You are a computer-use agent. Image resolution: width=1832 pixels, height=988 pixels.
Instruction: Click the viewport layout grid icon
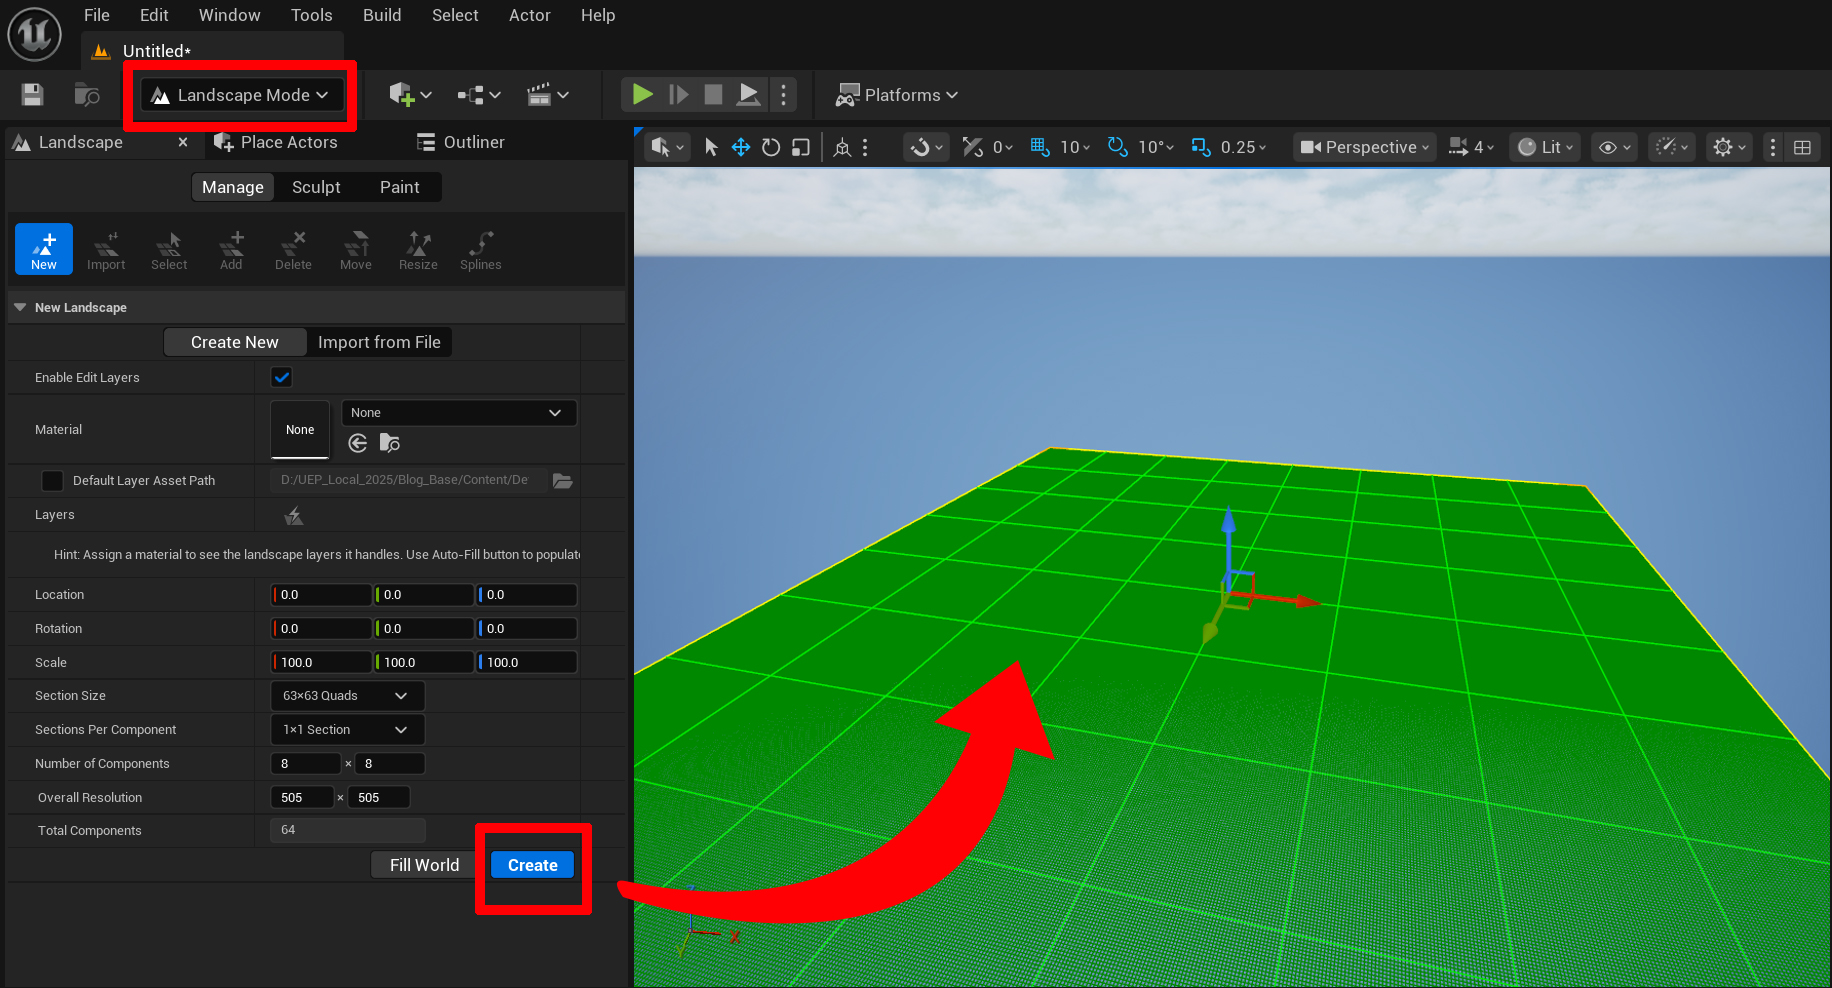tap(1802, 148)
